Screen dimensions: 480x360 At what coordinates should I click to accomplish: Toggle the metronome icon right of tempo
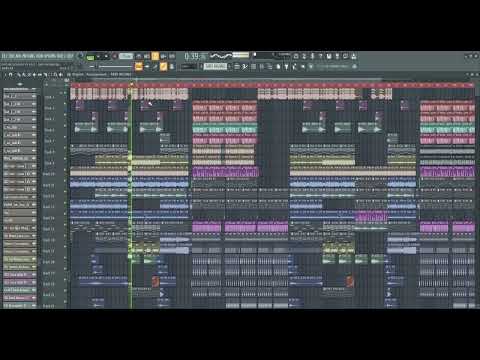(x=139, y=56)
